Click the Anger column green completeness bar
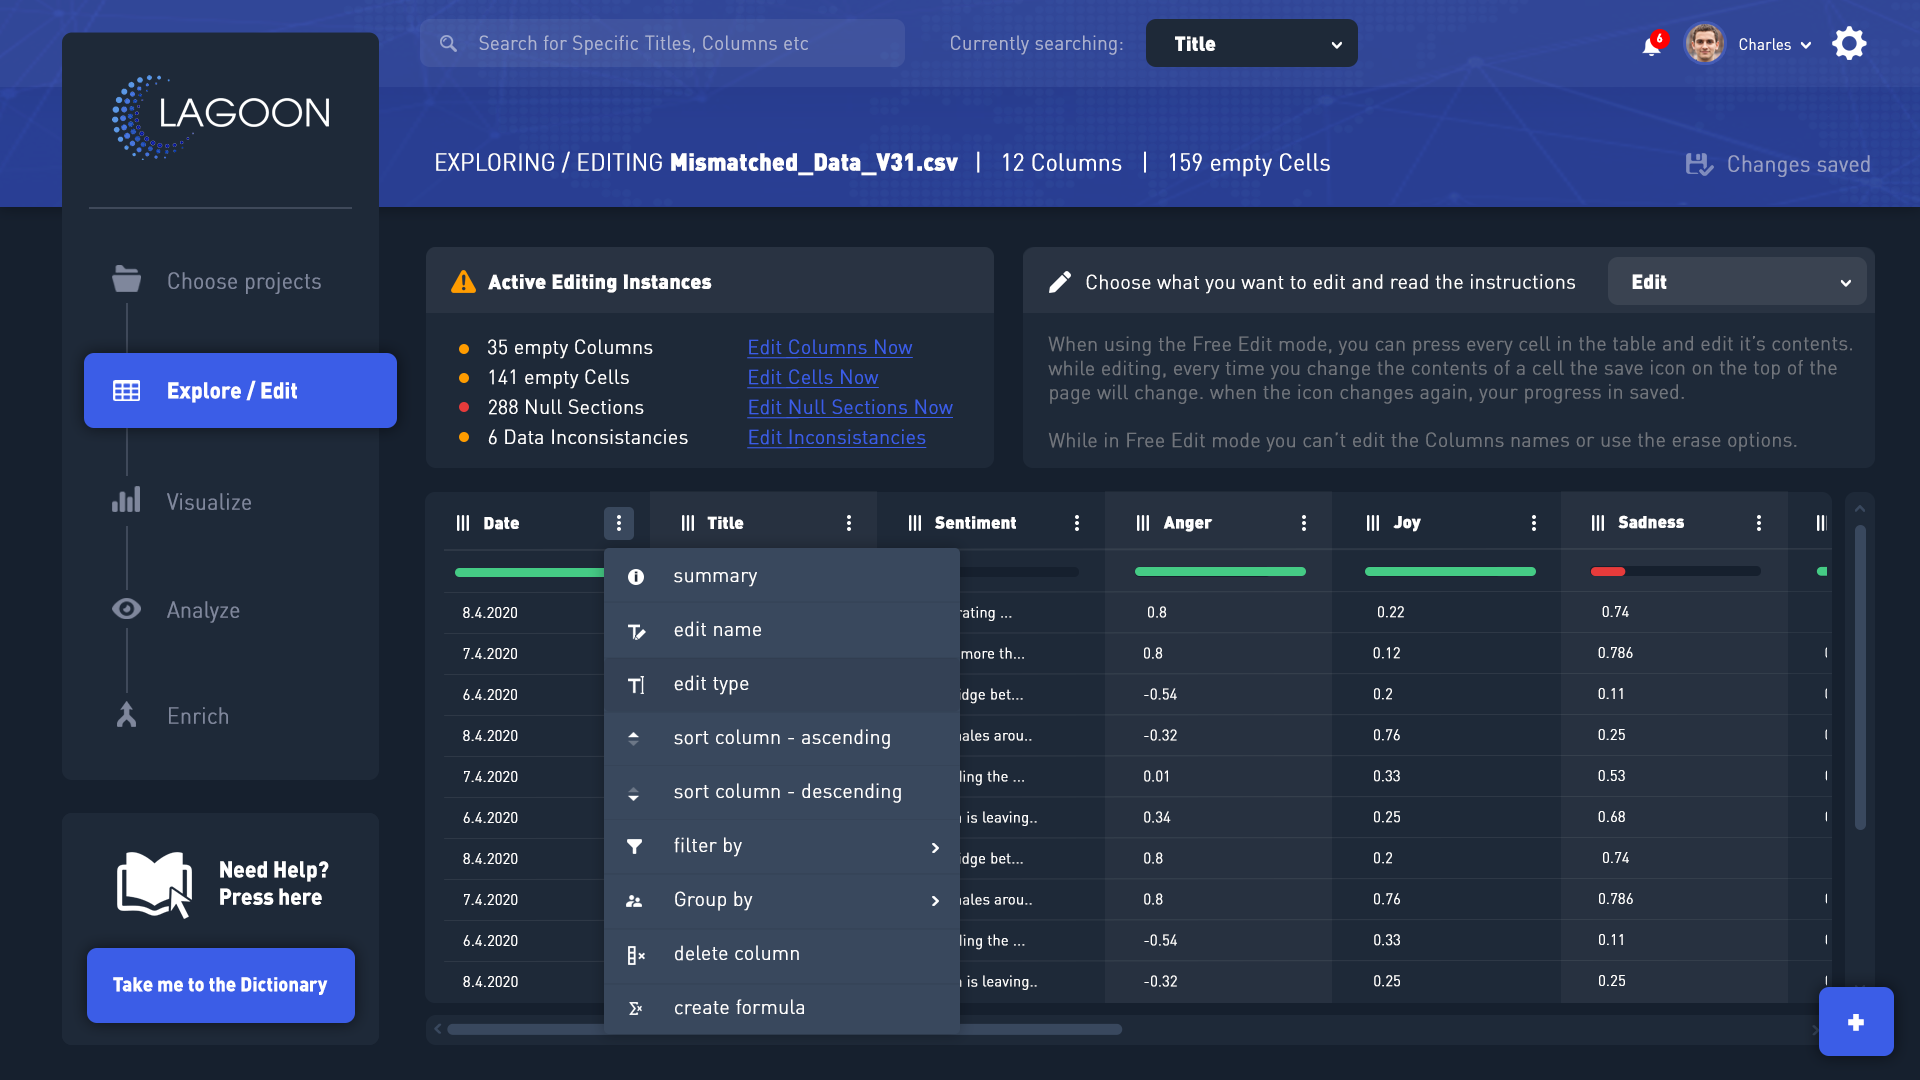The image size is (1920, 1080). 1220,571
